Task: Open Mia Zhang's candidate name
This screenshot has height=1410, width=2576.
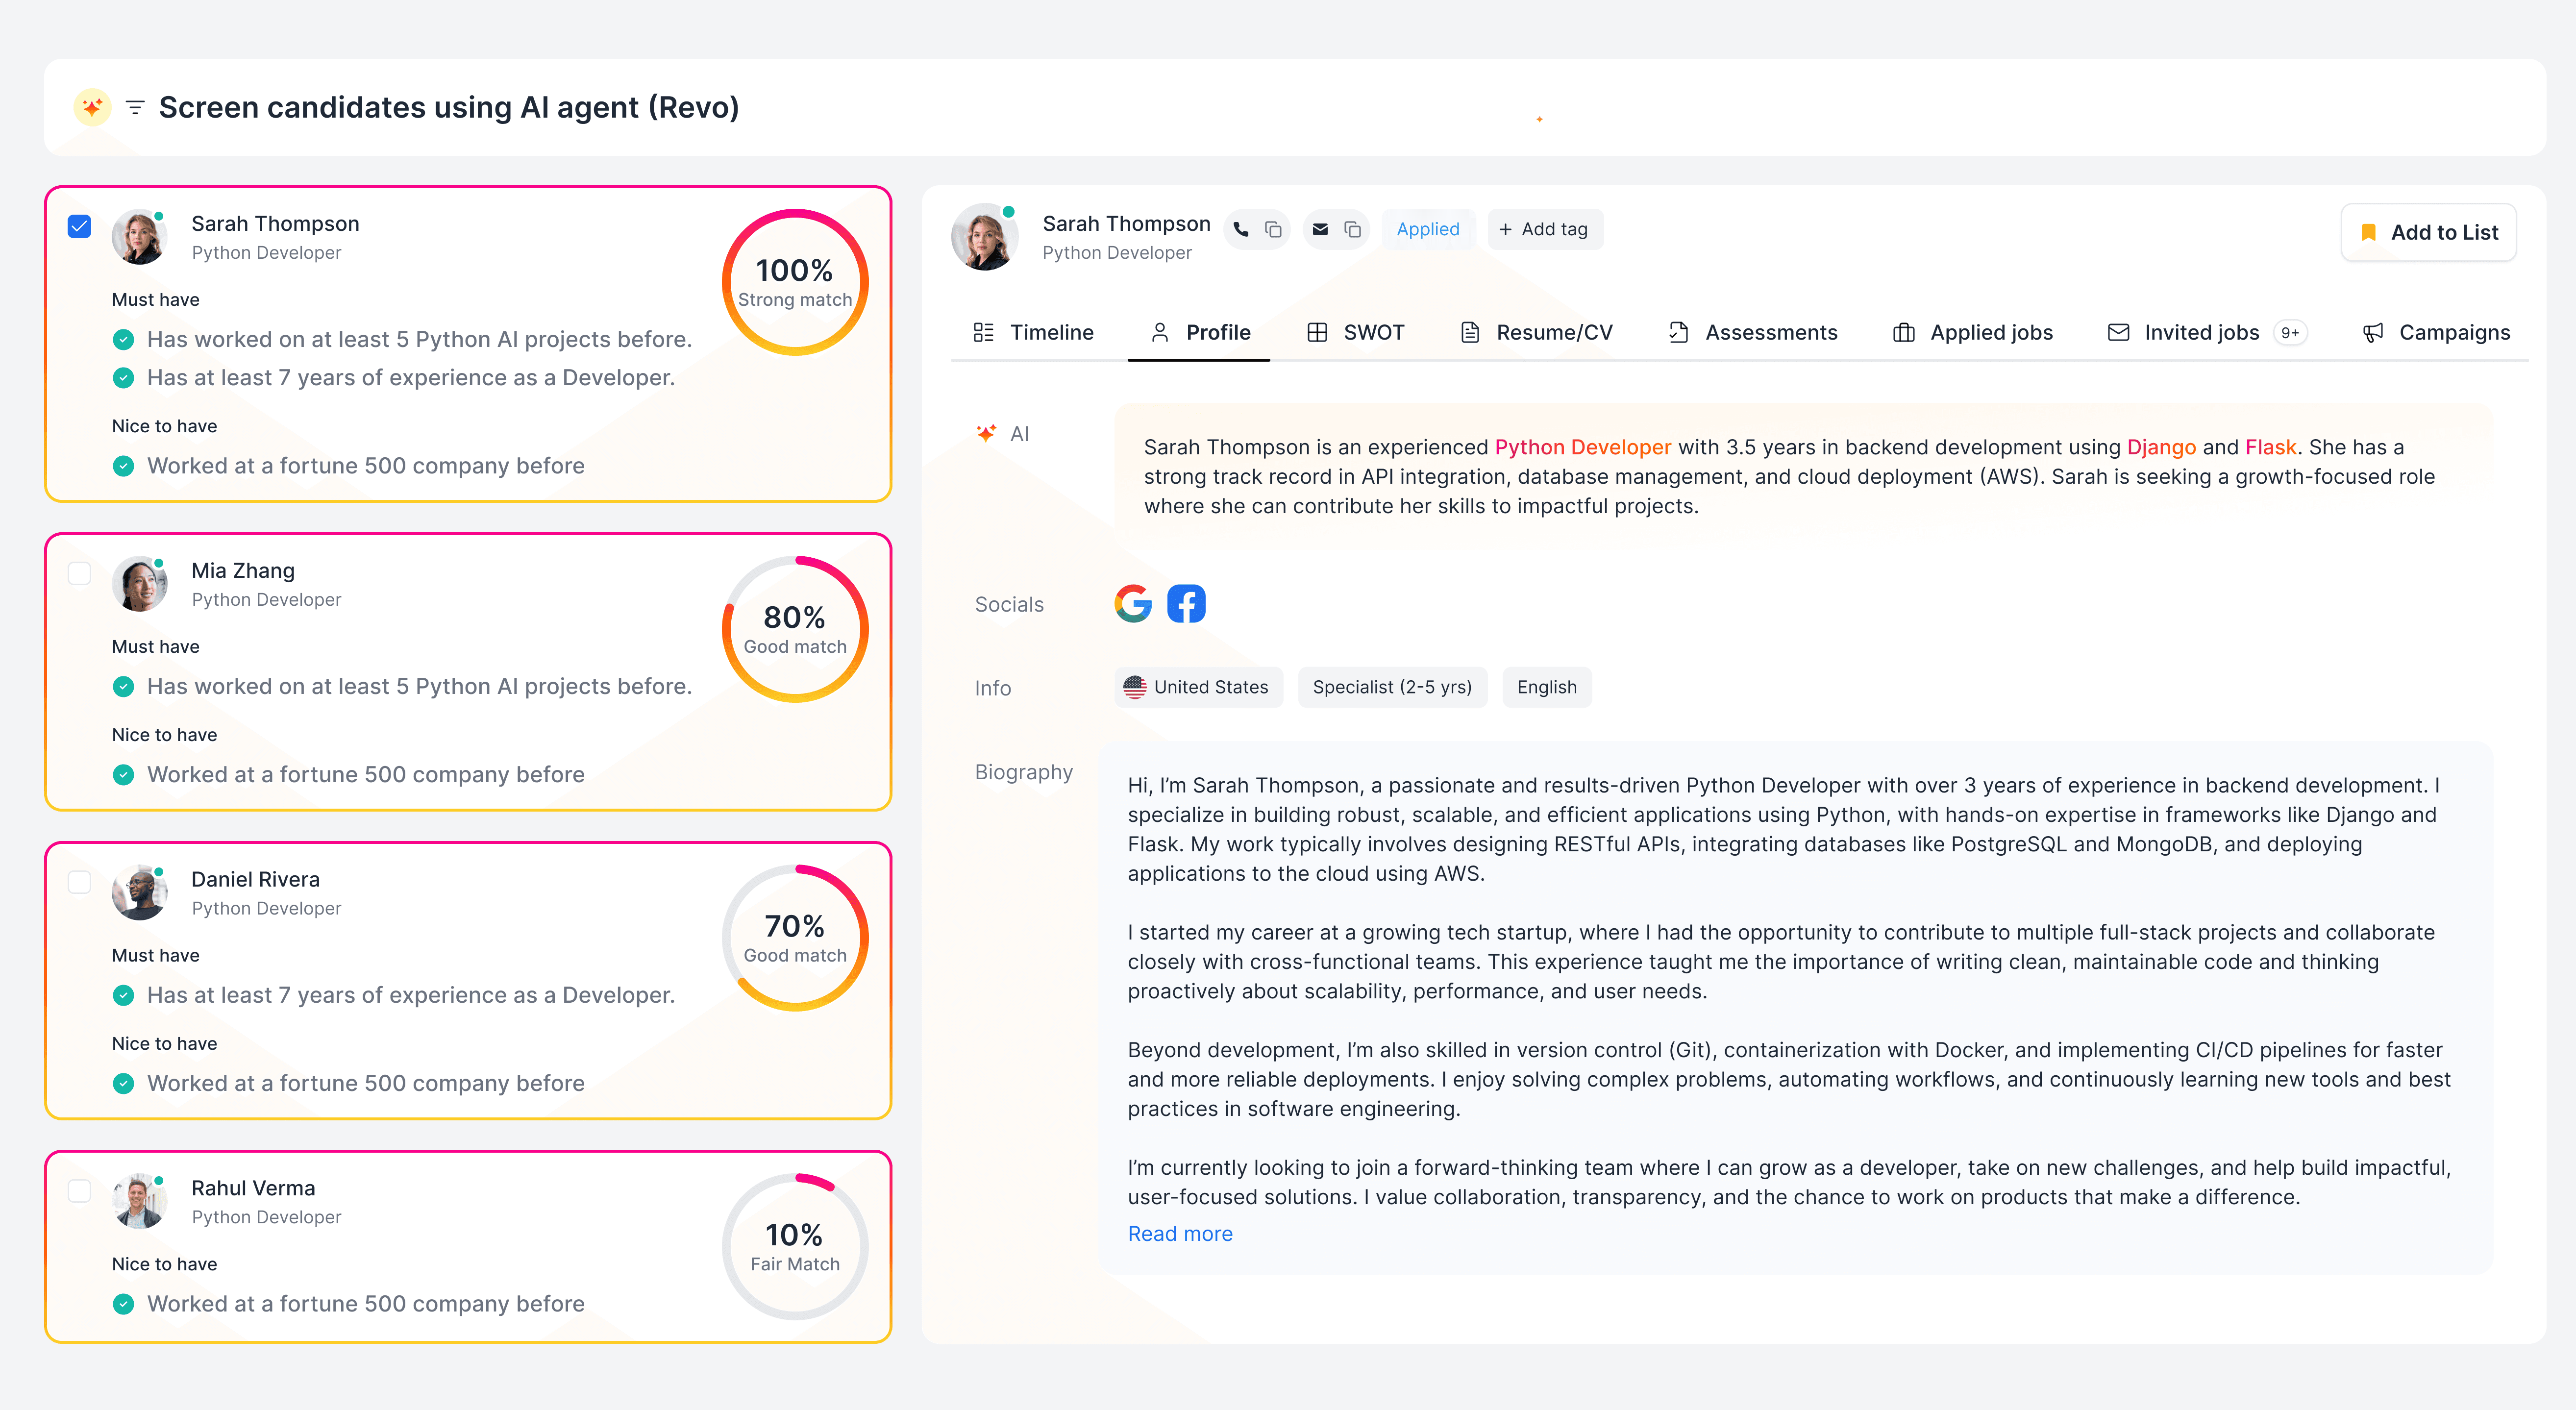Action: pyautogui.click(x=243, y=571)
